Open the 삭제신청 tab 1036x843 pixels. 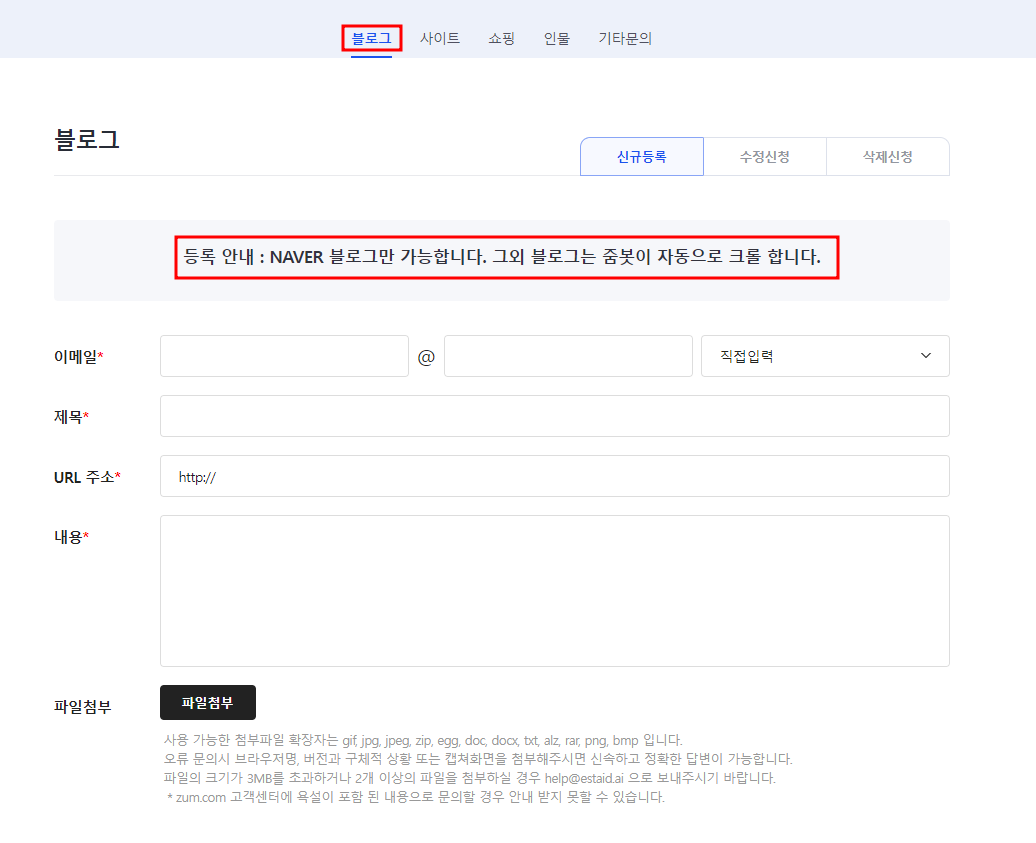tap(888, 157)
